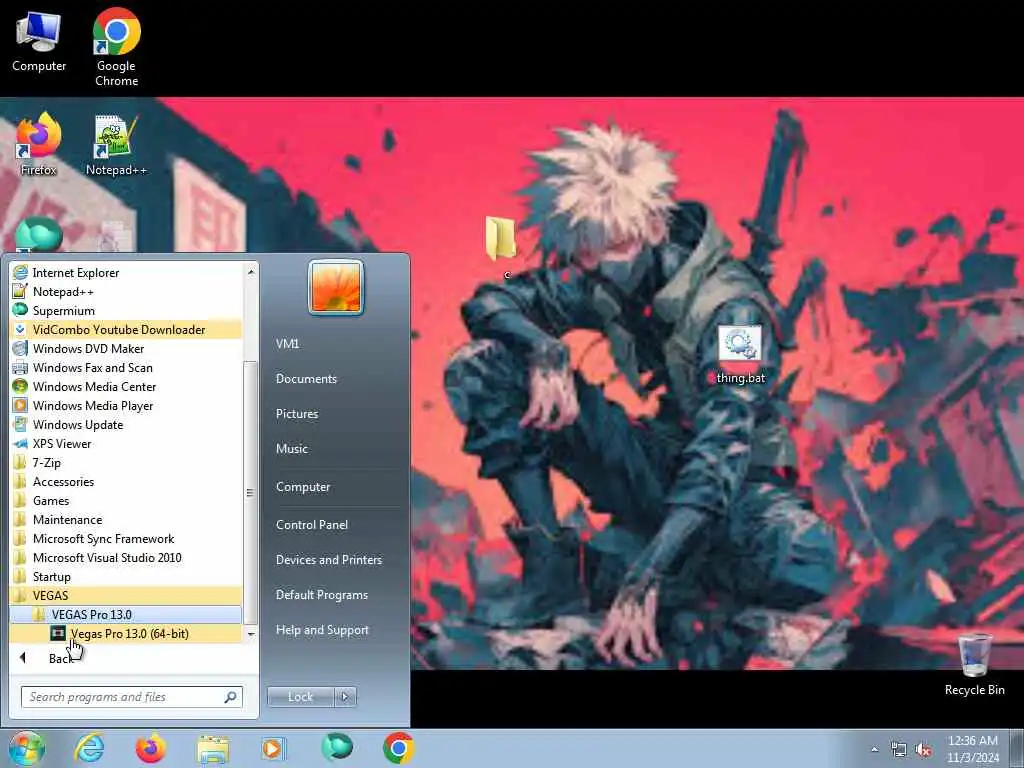1024x768 pixels.
Task: Launch Google Chrome from desktop shortcut
Action: (116, 48)
